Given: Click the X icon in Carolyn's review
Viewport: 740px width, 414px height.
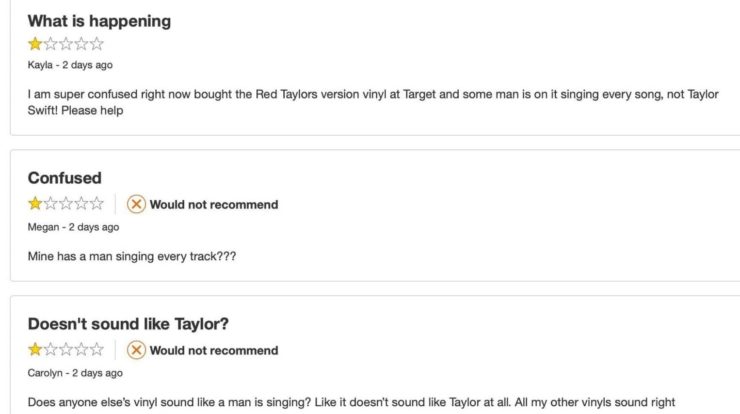Looking at the screenshot, I should coord(136,350).
